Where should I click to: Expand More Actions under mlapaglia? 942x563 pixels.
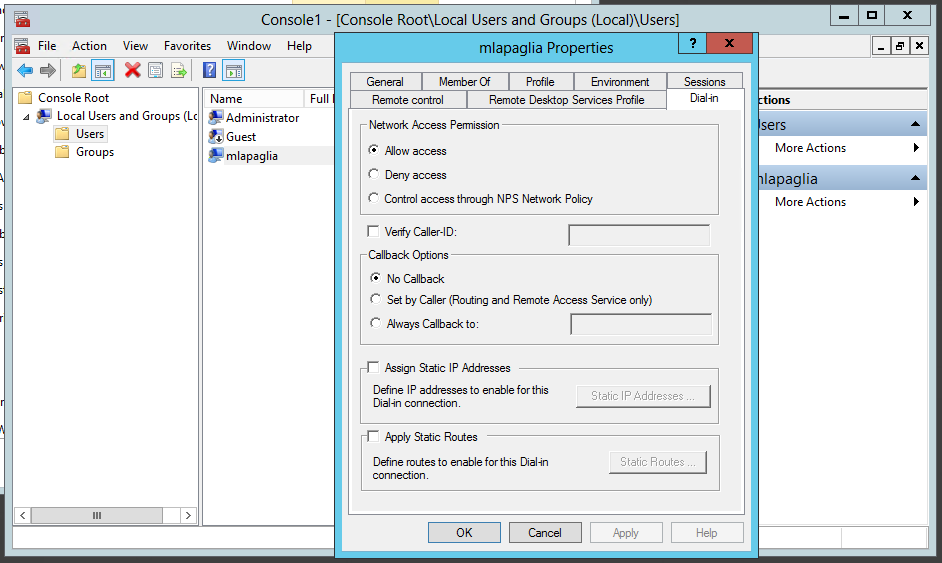pos(916,202)
